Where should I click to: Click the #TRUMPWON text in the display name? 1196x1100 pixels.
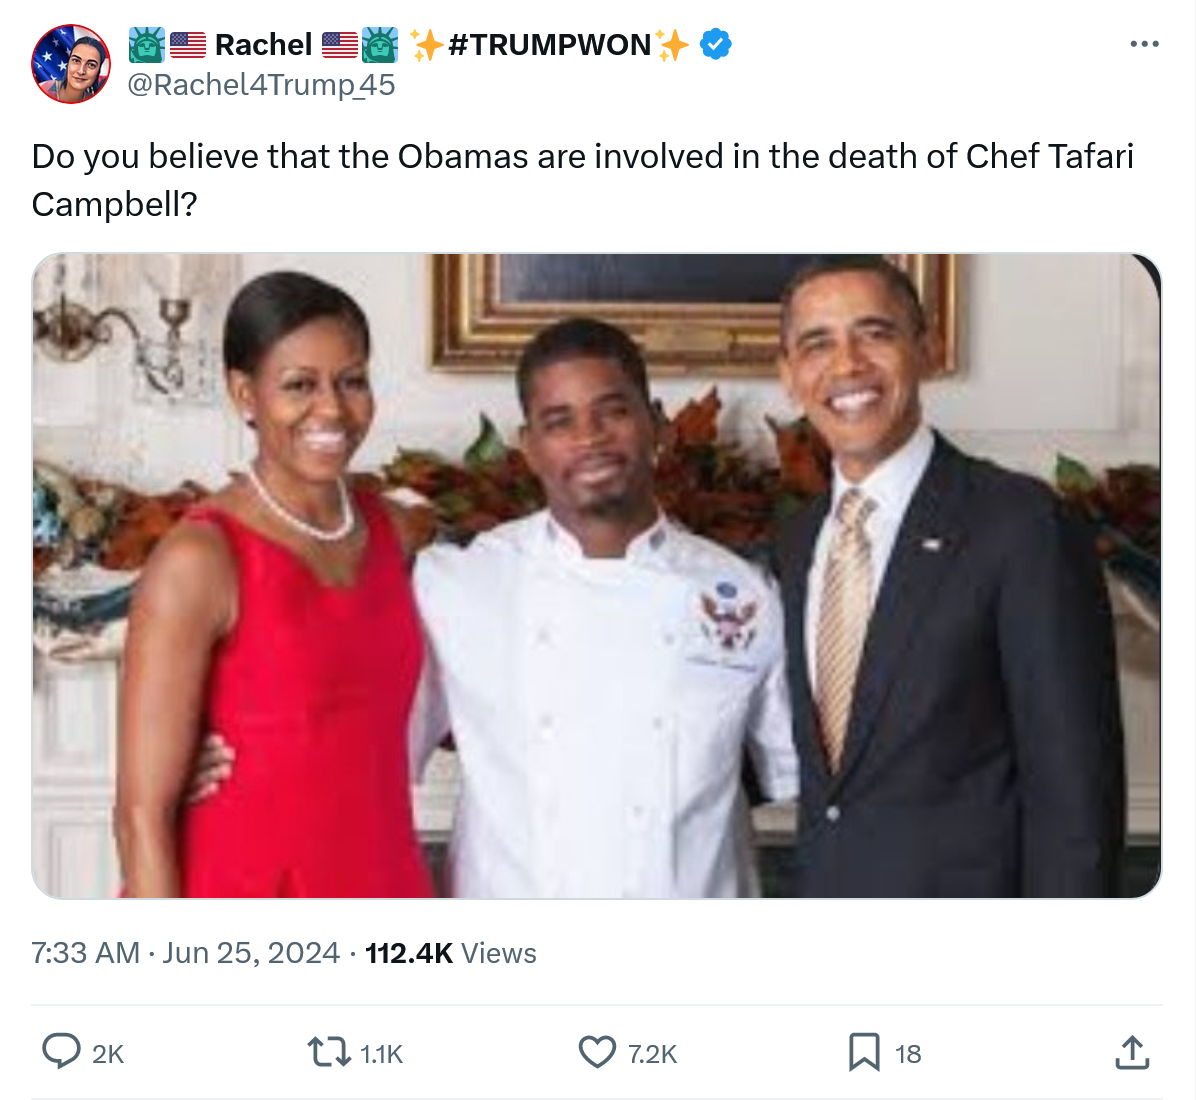(x=550, y=44)
